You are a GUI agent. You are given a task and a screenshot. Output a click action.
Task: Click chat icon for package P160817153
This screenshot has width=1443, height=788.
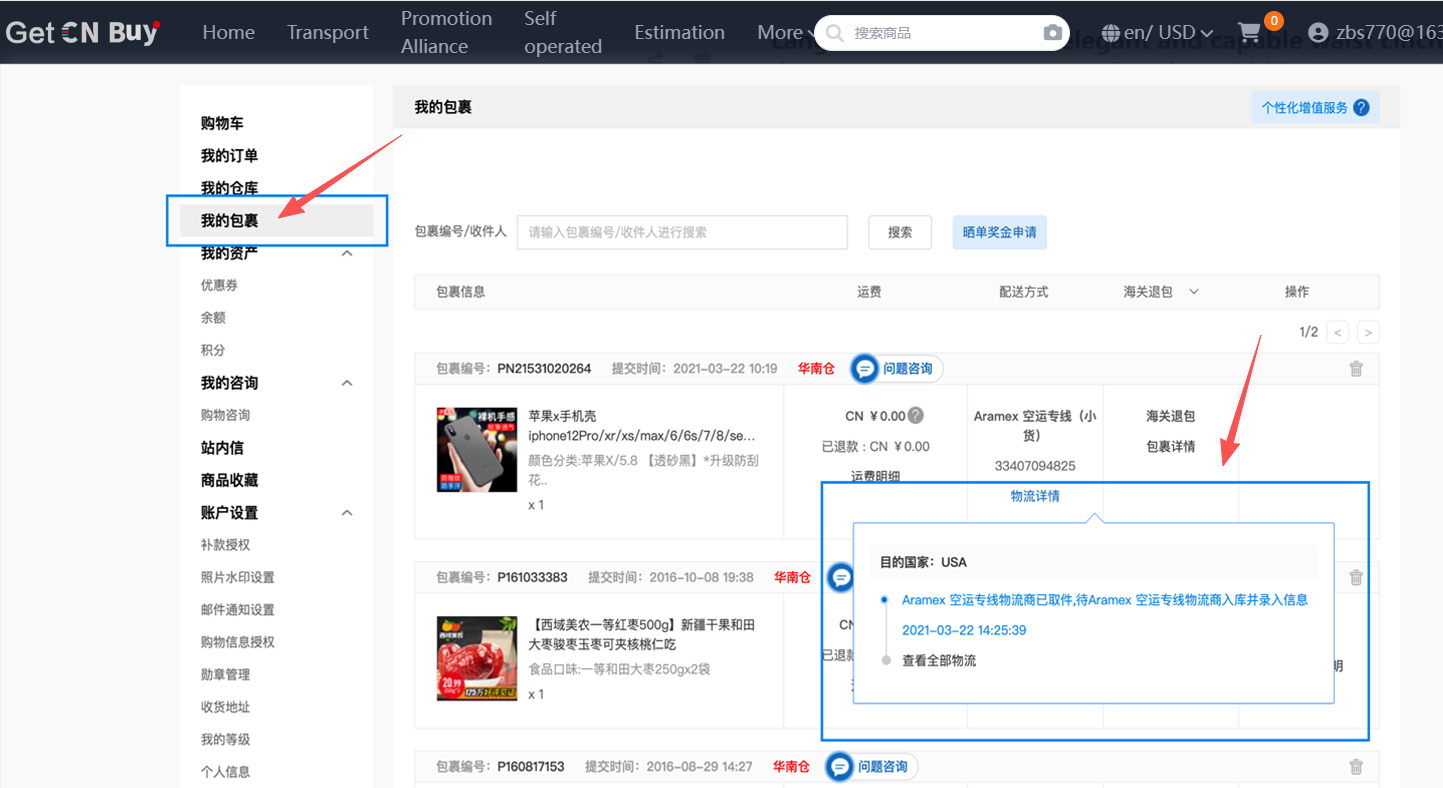[841, 767]
